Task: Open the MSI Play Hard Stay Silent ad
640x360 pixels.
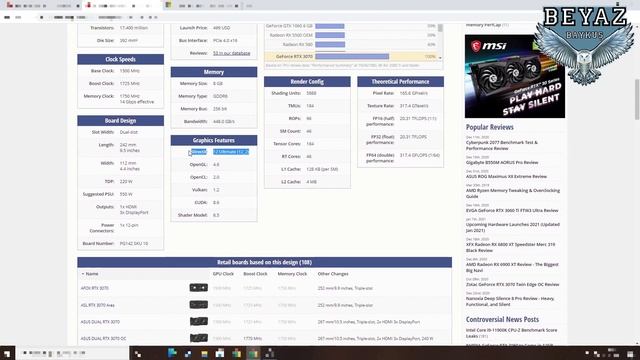Action: (515, 76)
